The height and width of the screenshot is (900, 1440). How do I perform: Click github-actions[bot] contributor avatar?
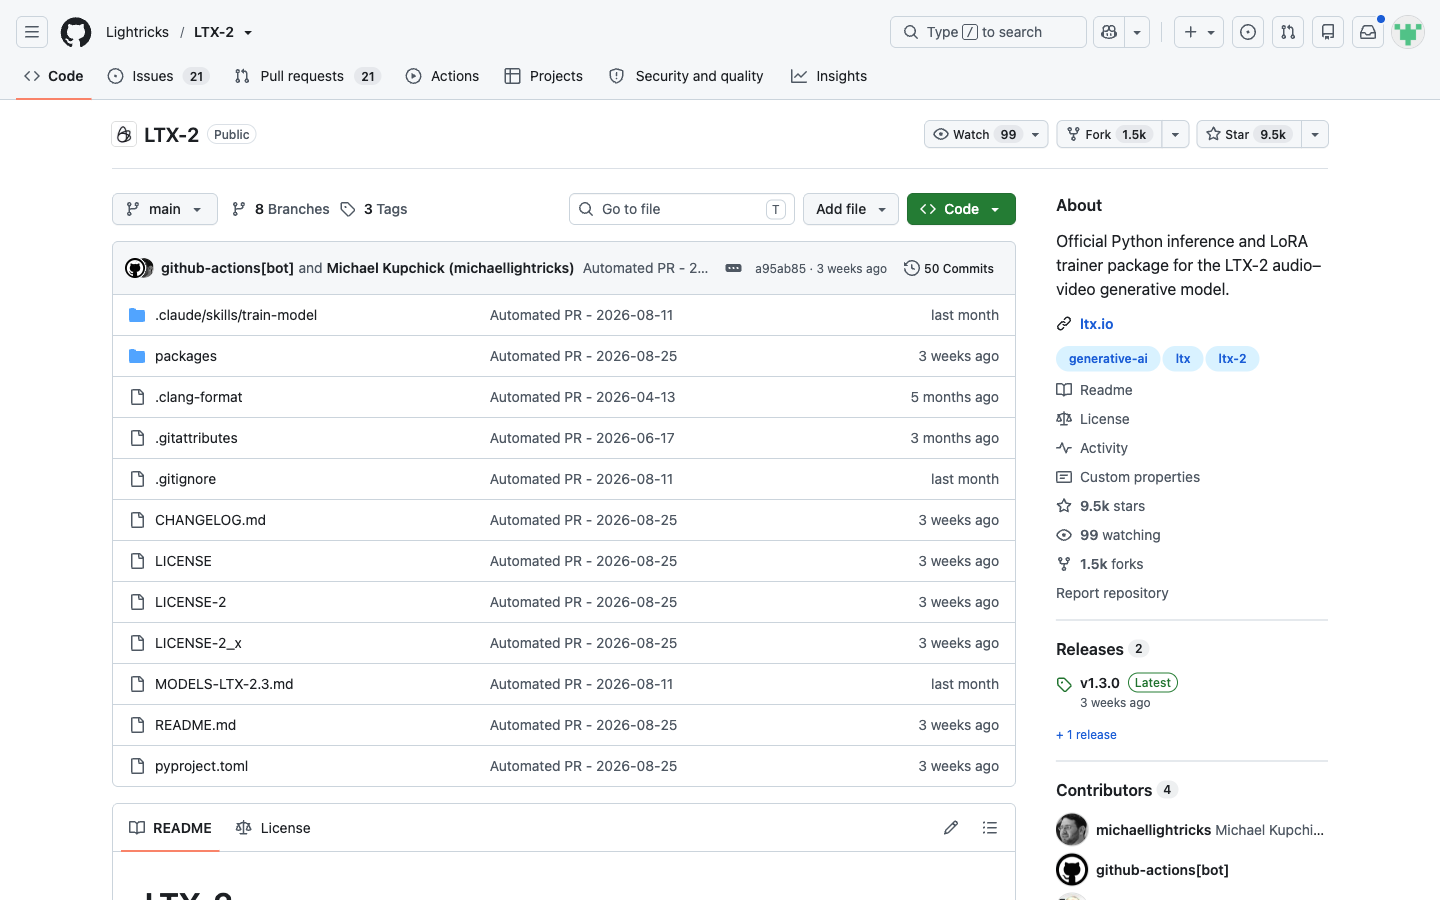point(1072,870)
